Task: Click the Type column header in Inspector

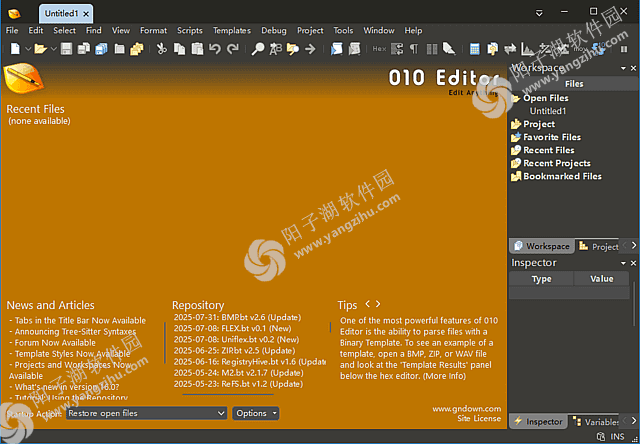Action: (x=541, y=279)
